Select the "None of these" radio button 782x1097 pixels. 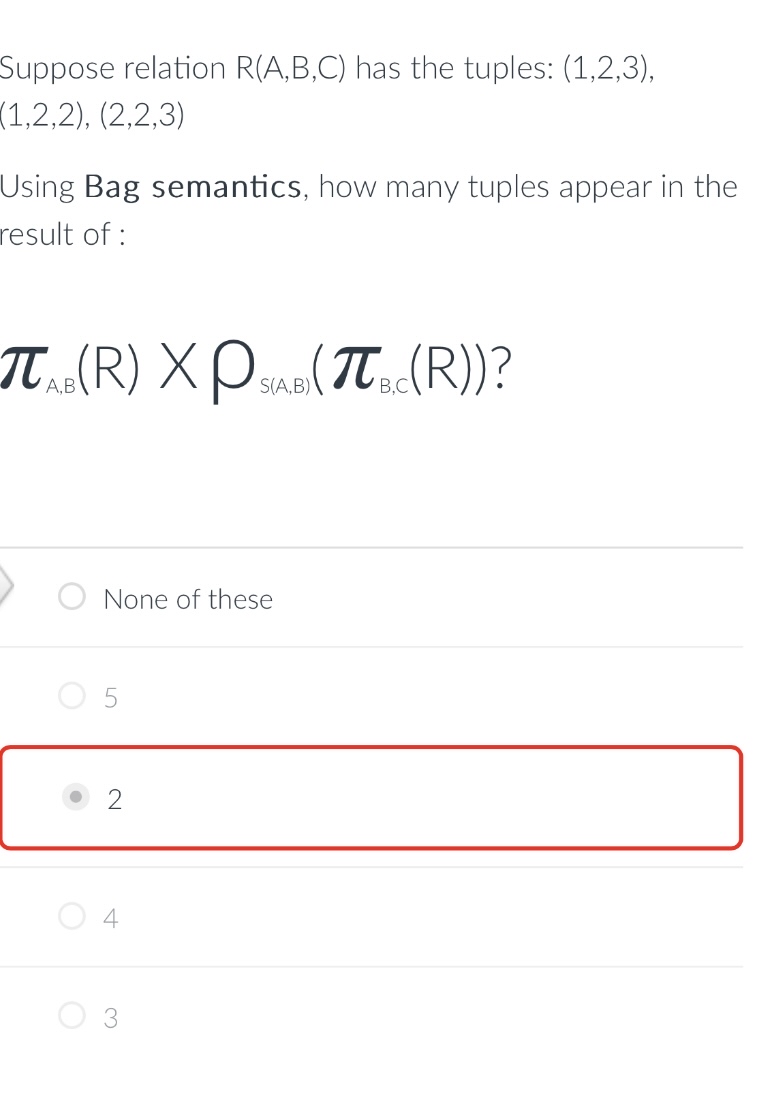(71, 596)
